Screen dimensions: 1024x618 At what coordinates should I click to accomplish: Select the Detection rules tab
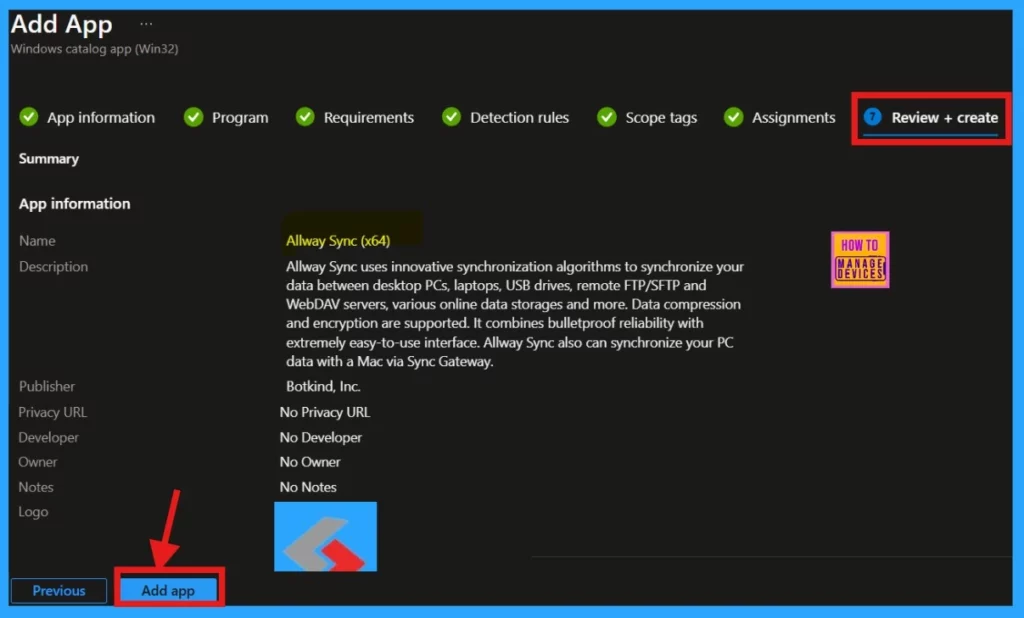point(519,118)
